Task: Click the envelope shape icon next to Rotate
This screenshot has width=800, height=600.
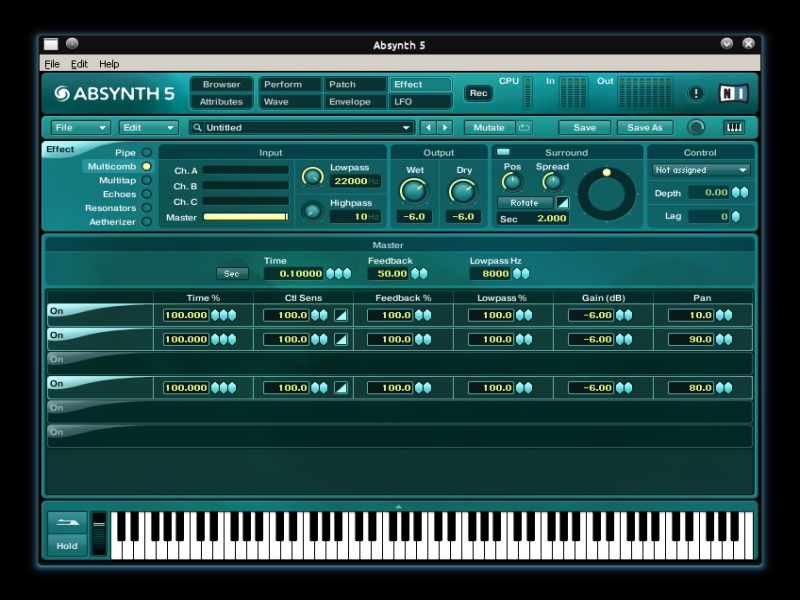Action: (x=562, y=203)
